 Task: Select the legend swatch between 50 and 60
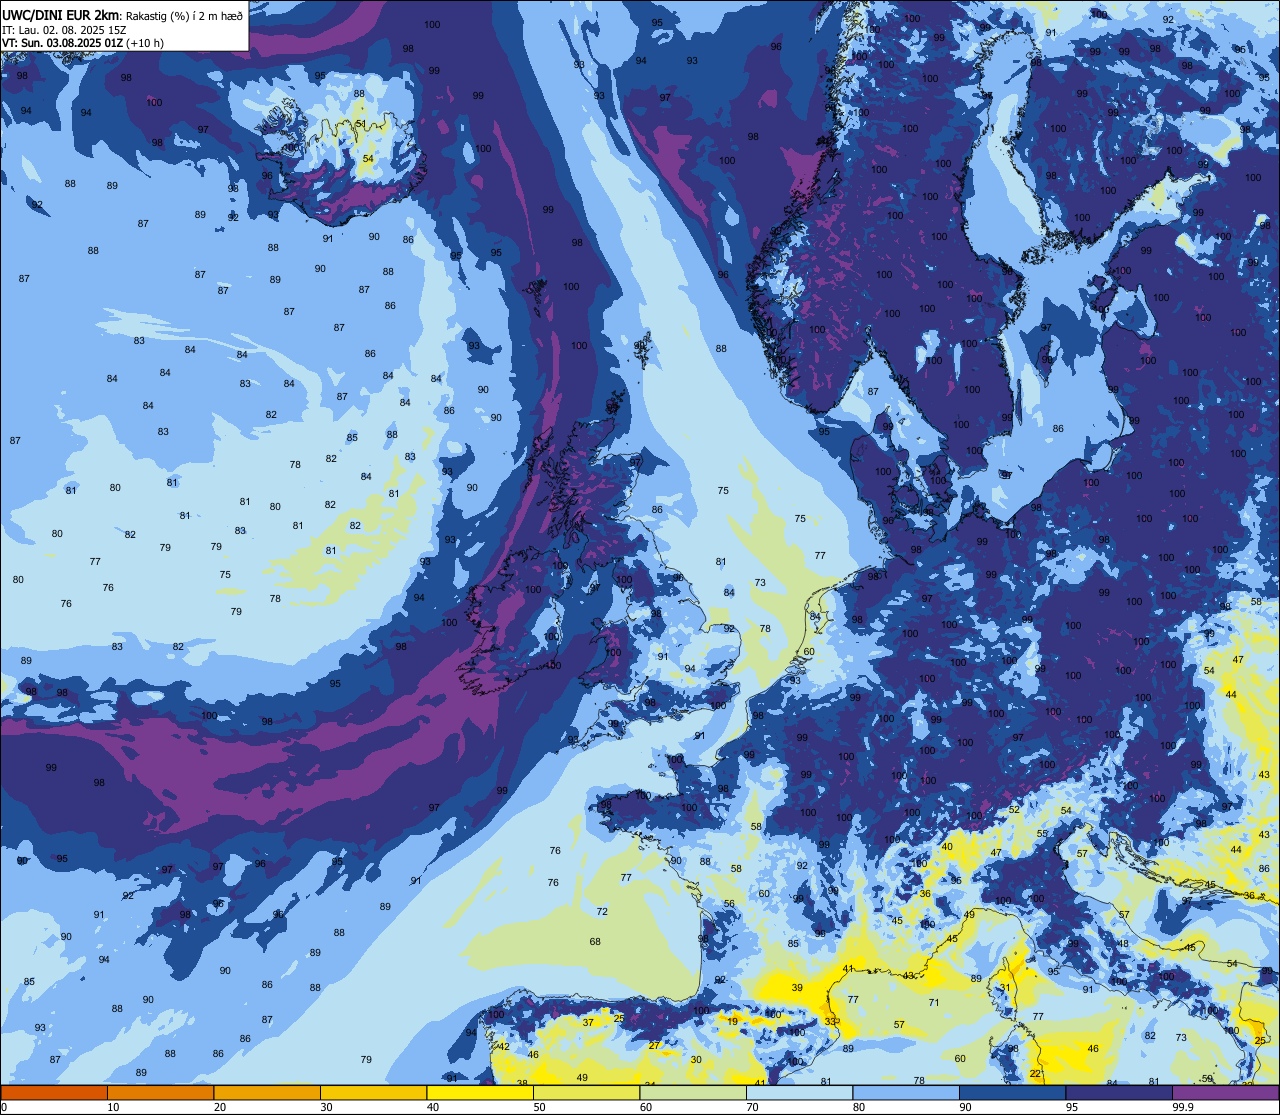tap(586, 1092)
